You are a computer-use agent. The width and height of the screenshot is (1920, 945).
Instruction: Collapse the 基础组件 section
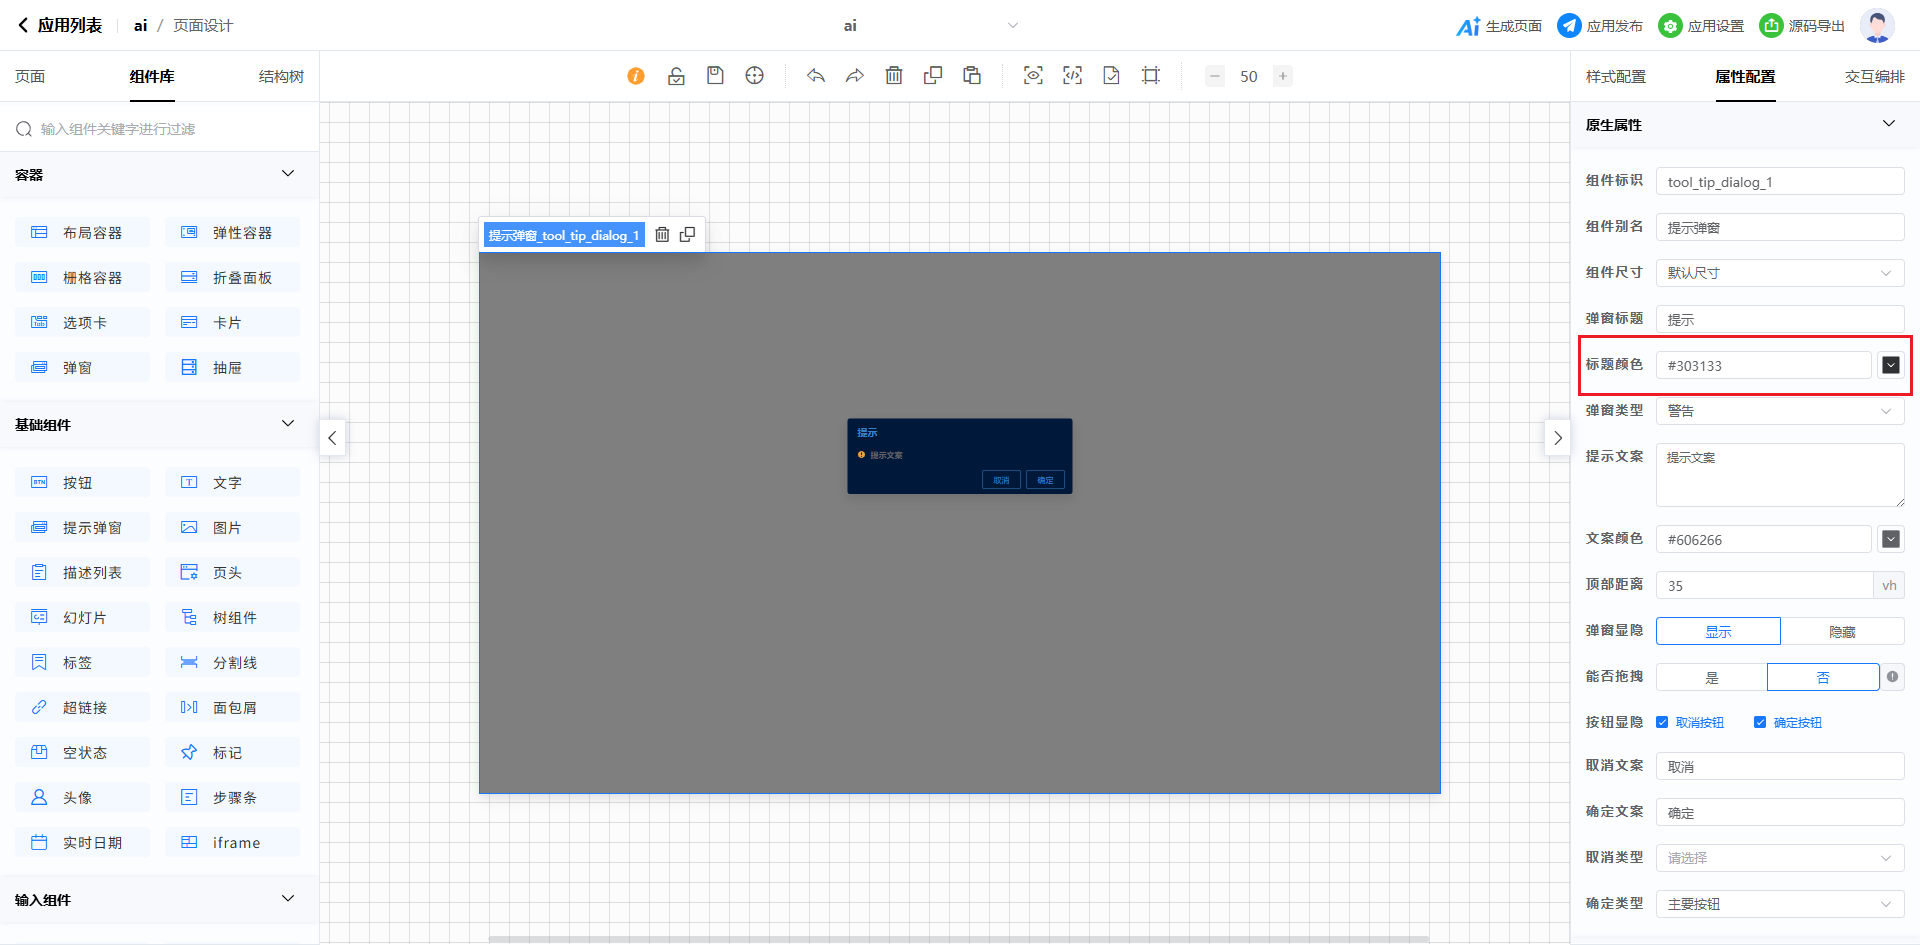click(288, 424)
